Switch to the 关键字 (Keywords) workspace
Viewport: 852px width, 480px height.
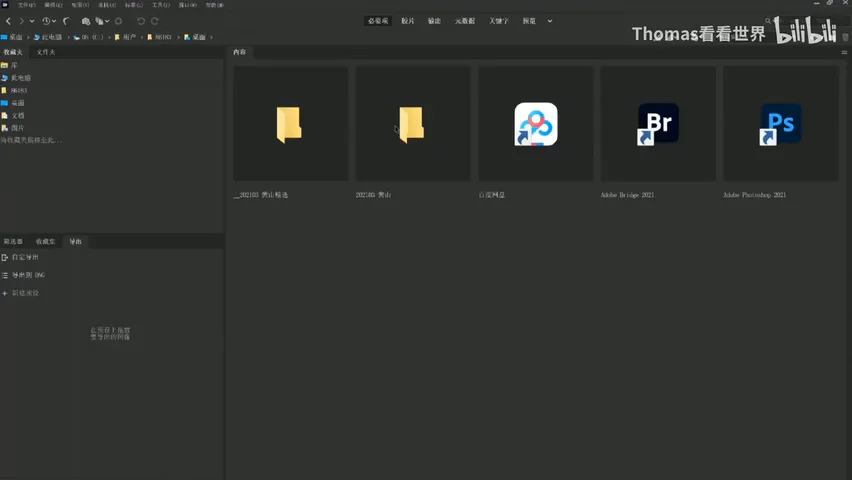click(498, 21)
